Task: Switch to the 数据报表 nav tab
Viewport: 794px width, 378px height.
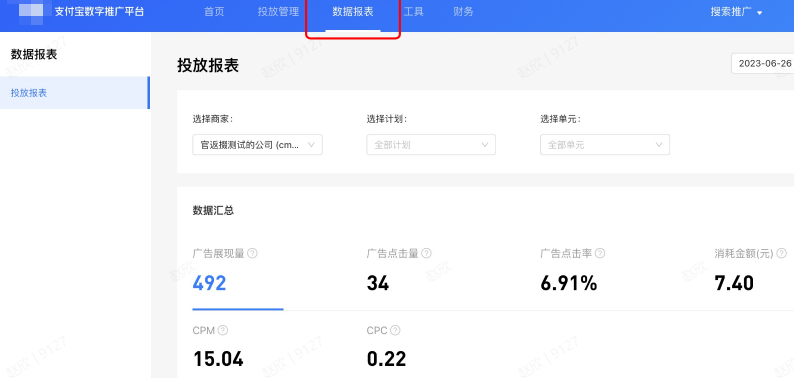Action: click(x=353, y=12)
